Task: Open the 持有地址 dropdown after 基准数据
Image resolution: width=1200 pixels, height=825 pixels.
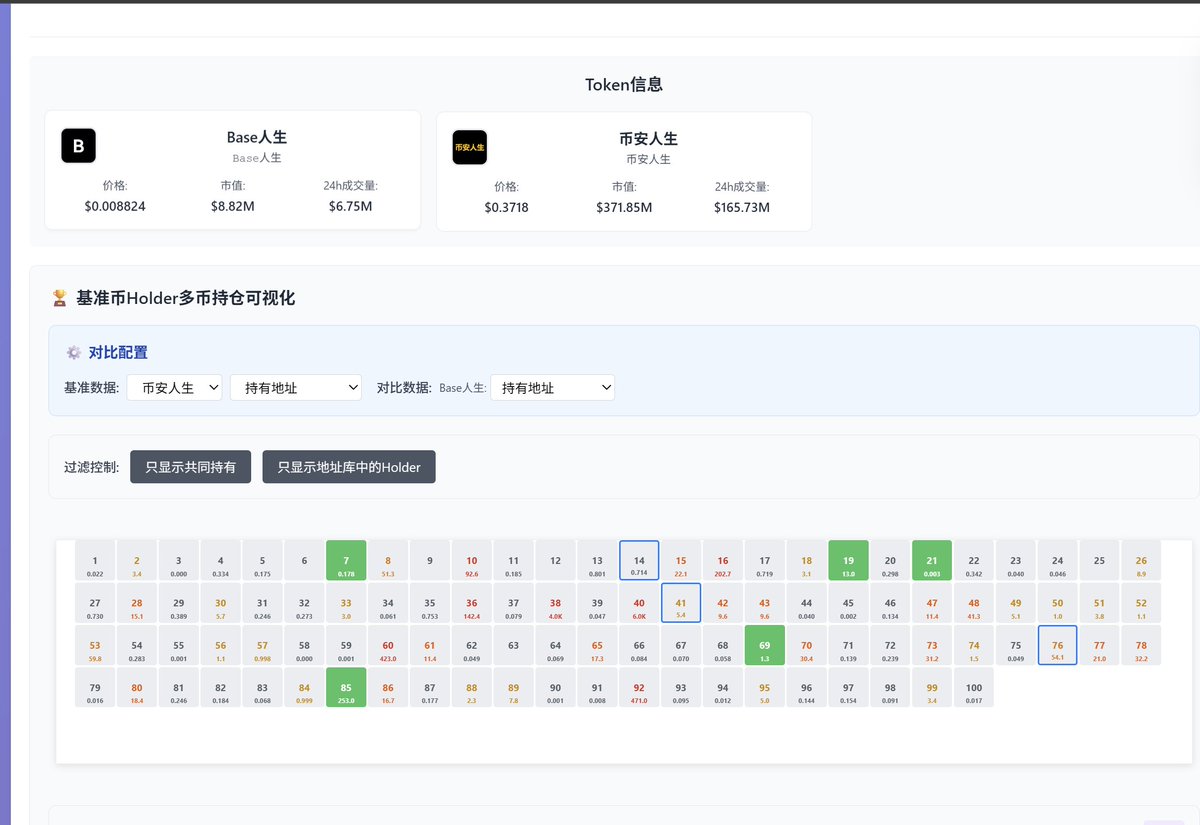Action: [x=296, y=388]
